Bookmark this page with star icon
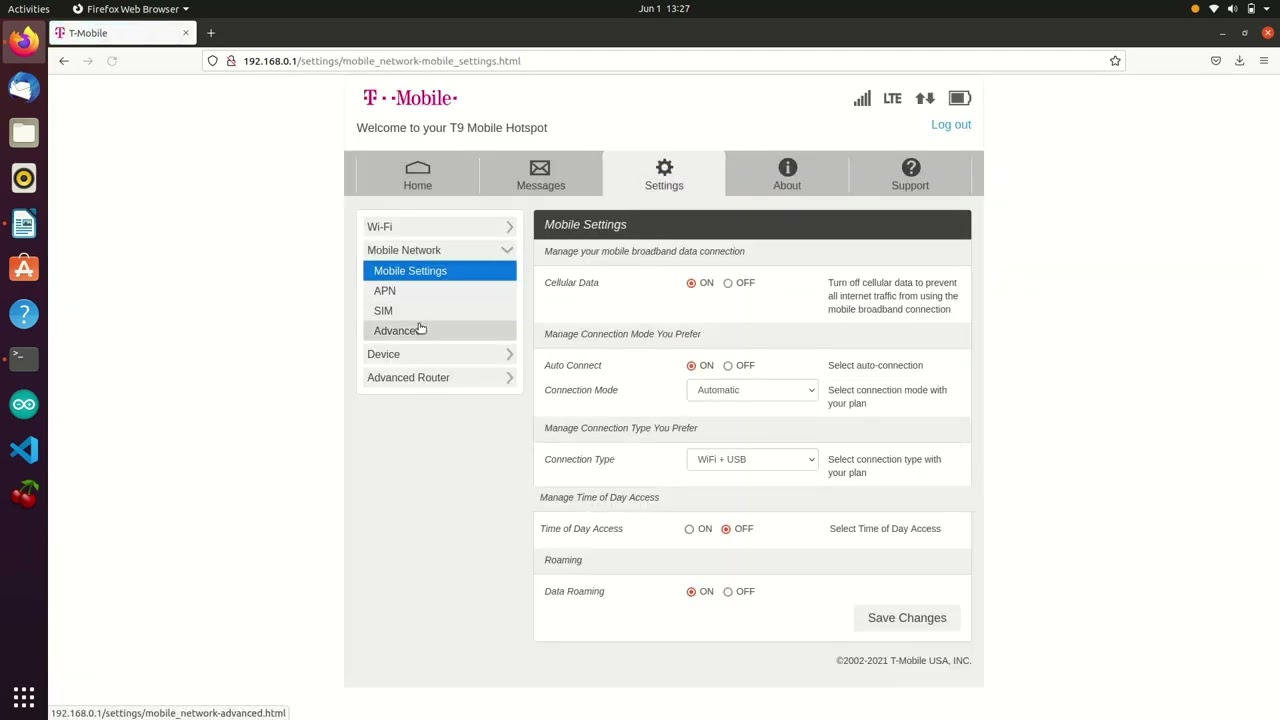Screen dimensions: 1280x720 point(1115,61)
